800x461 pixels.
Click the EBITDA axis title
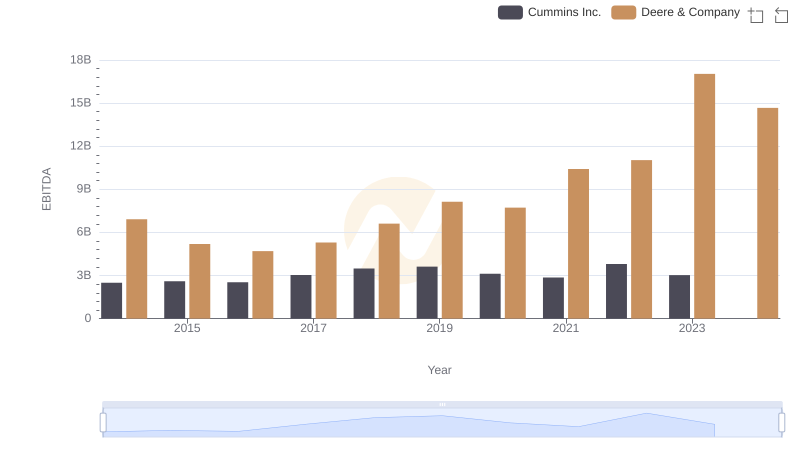[46, 189]
